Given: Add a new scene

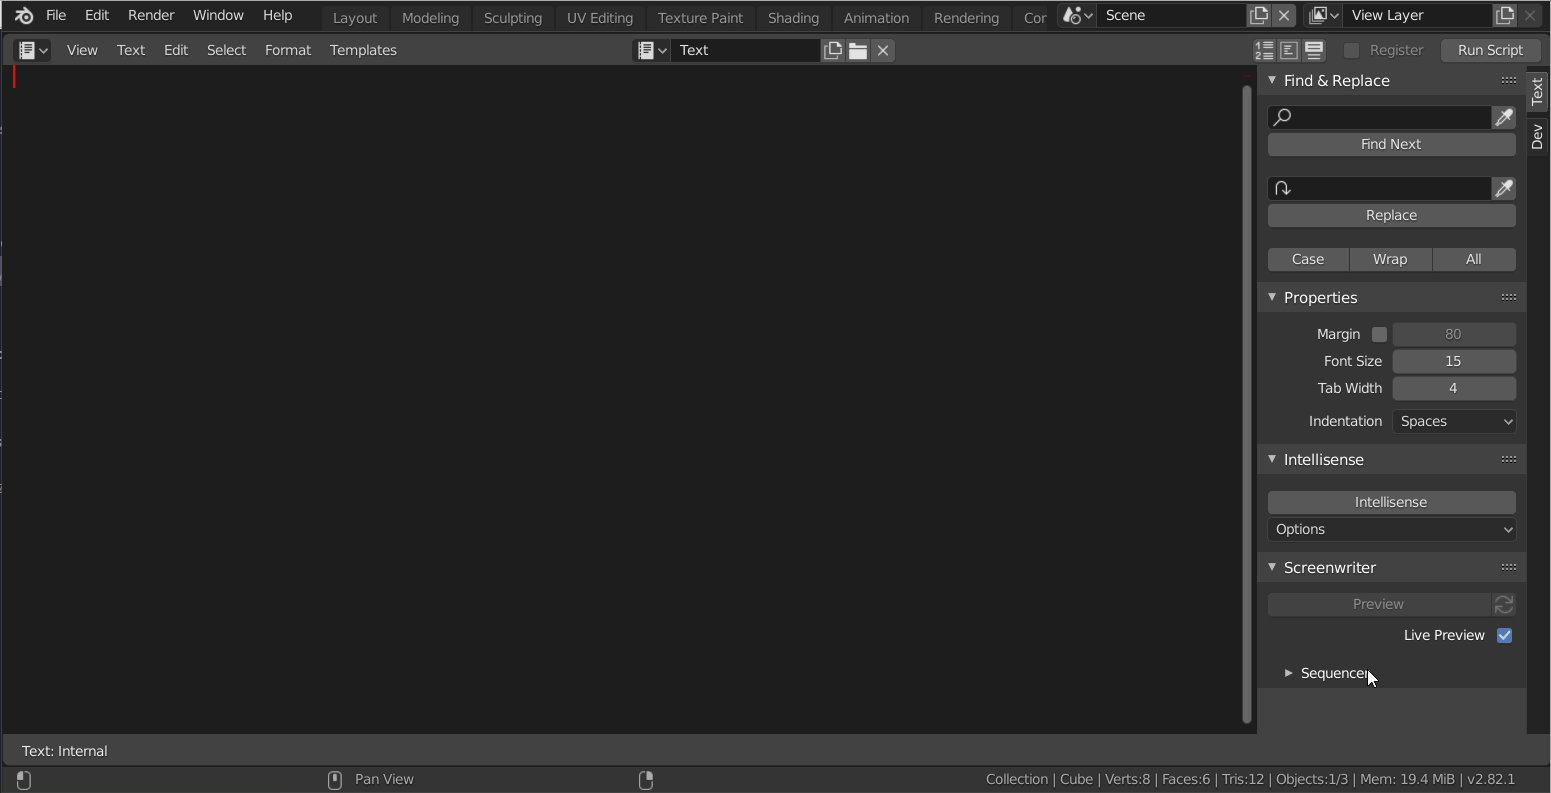Looking at the screenshot, I should [x=1259, y=16].
